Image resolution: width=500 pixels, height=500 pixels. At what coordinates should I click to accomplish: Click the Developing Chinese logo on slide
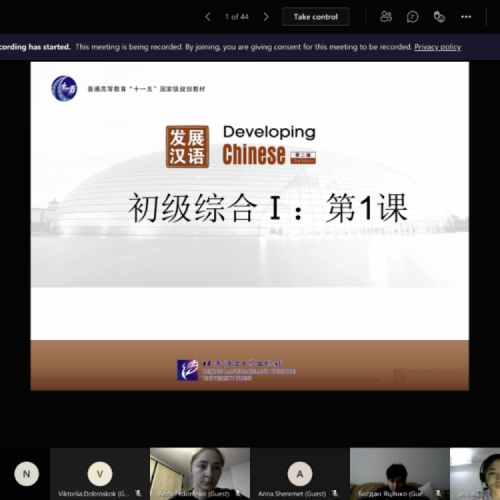241,146
